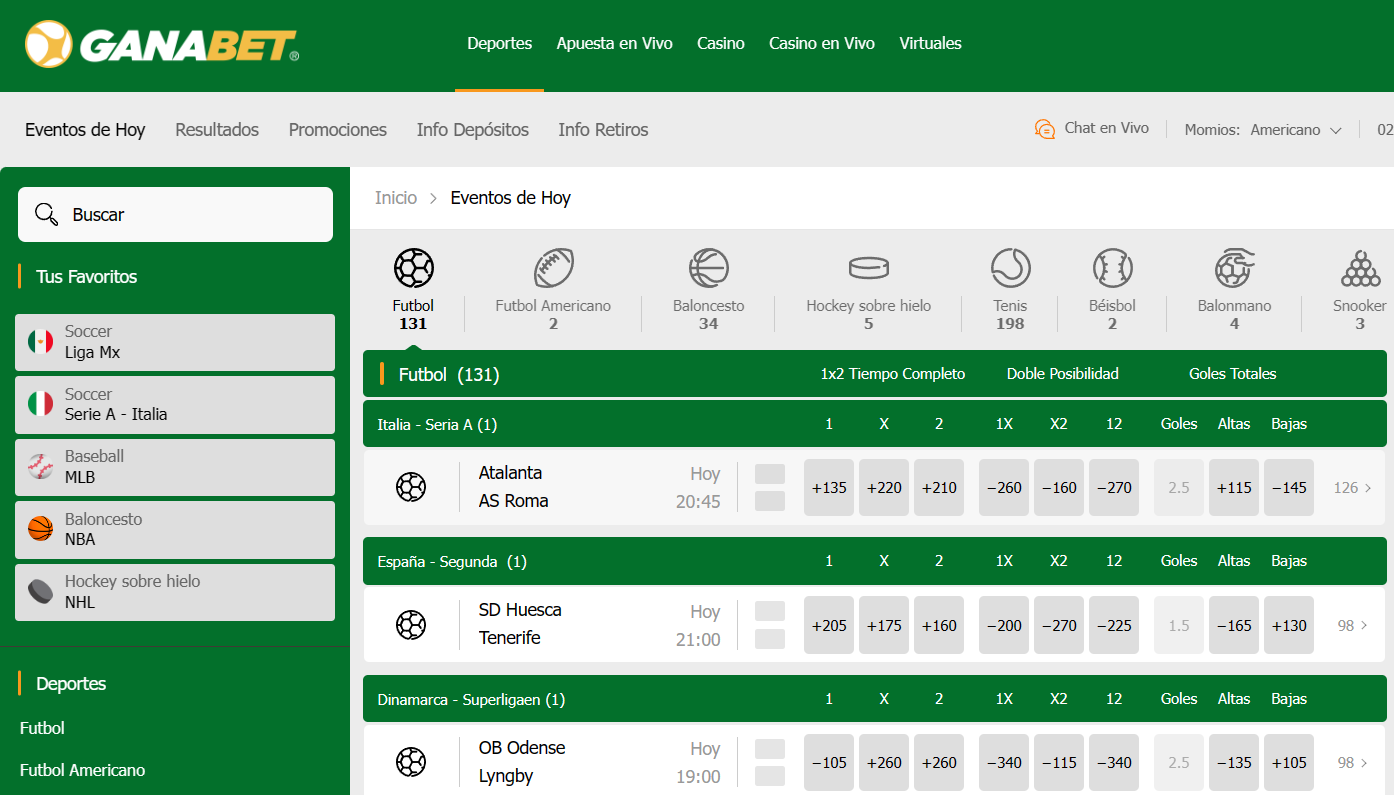
Task: Select Huesca match X2 at −270
Action: click(x=1059, y=625)
